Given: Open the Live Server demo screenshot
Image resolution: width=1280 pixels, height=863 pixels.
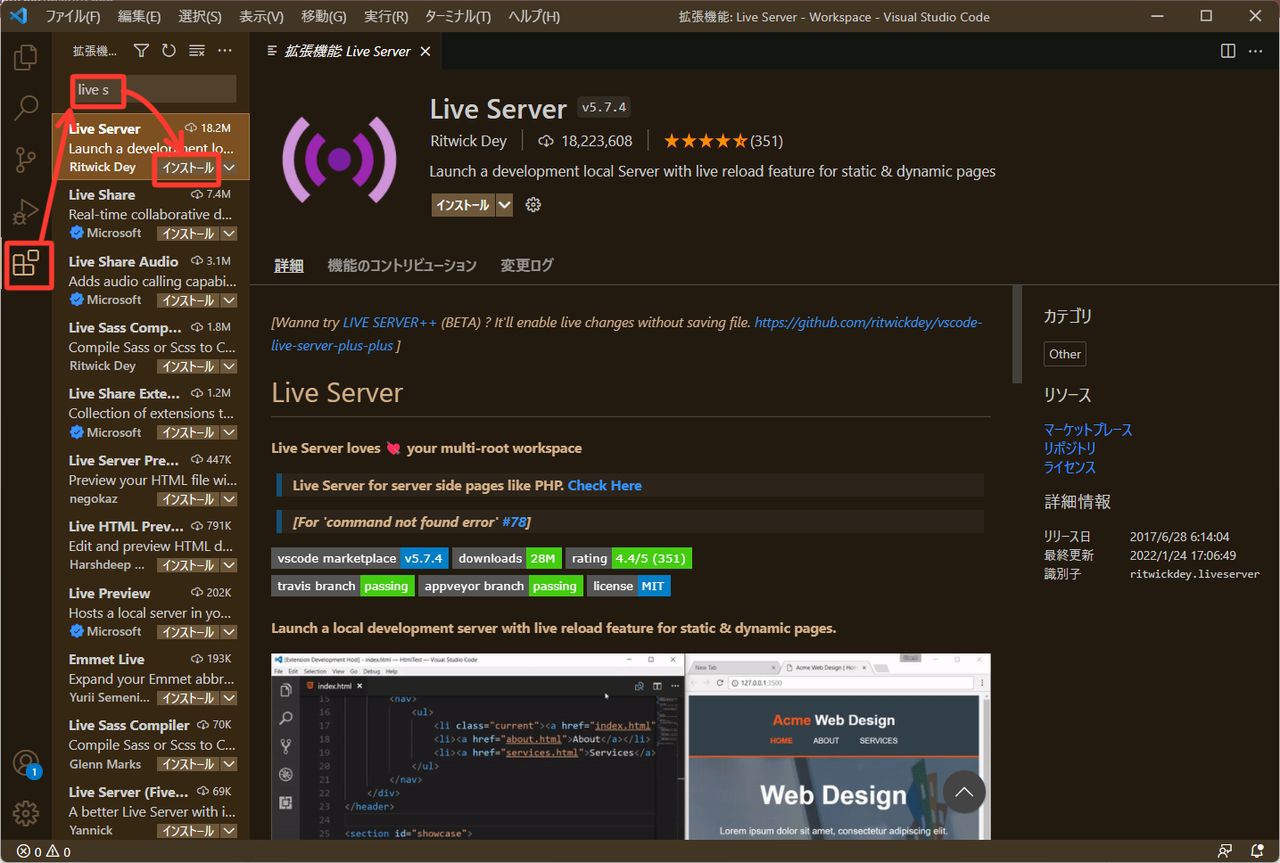Looking at the screenshot, I should (631, 746).
